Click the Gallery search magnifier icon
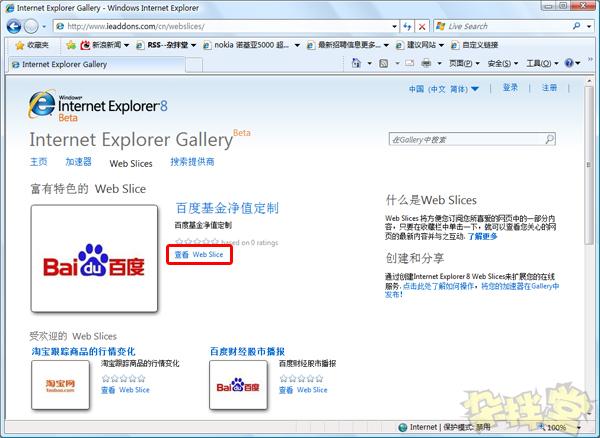 [x=550, y=139]
